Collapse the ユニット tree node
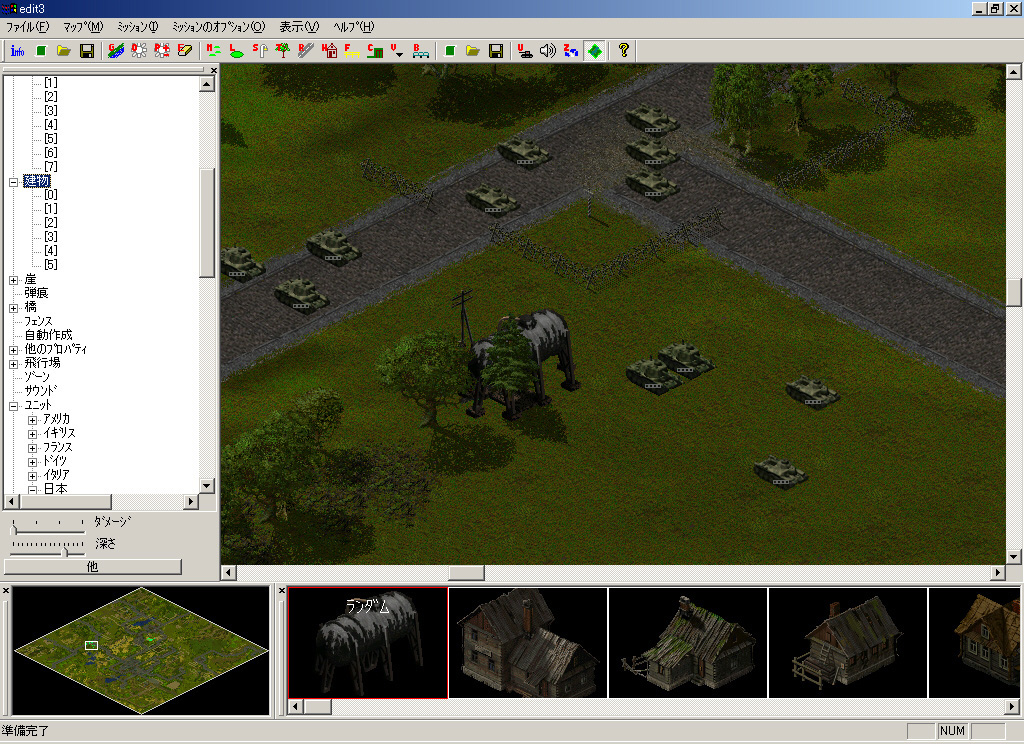Viewport: 1024px width, 744px height. (x=13, y=406)
